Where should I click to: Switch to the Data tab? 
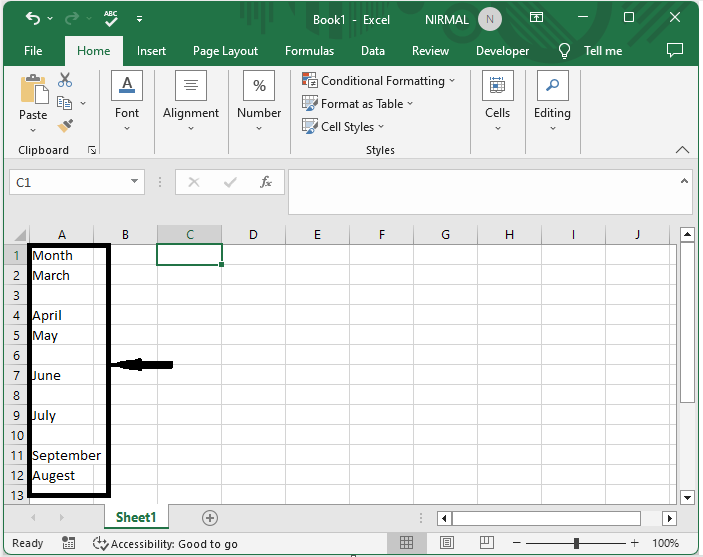pyautogui.click(x=373, y=51)
